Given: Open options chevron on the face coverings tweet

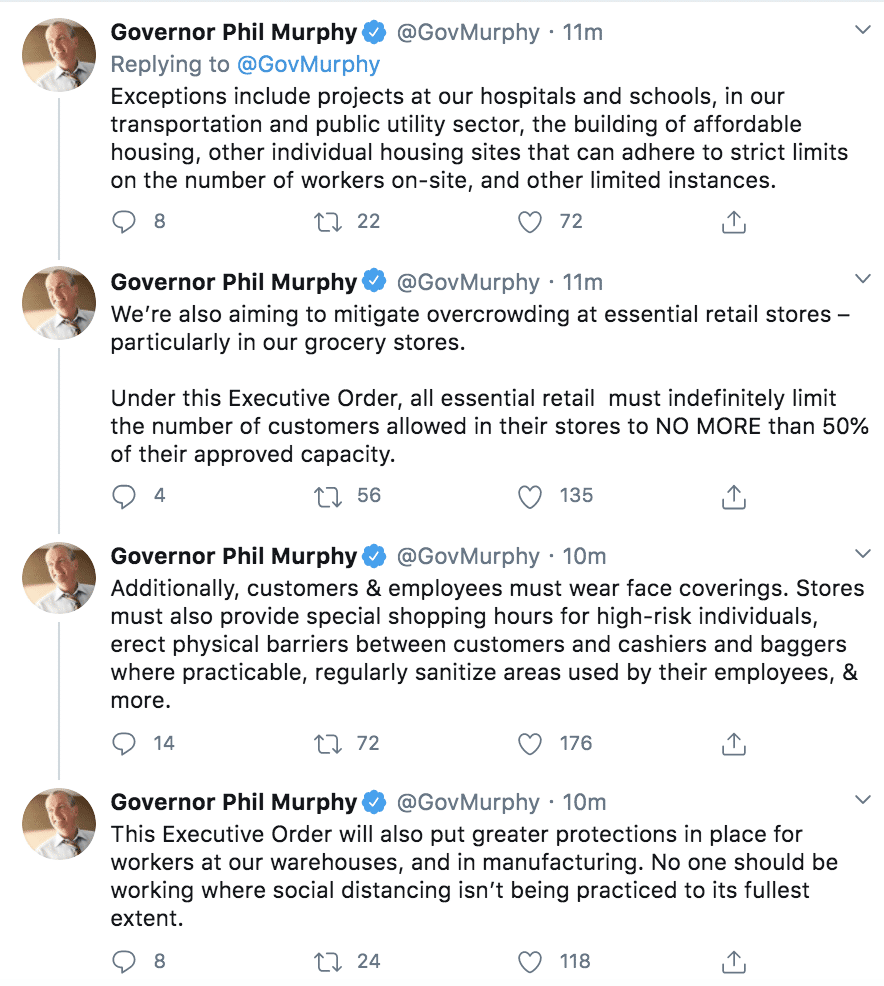Looking at the screenshot, I should (863, 553).
